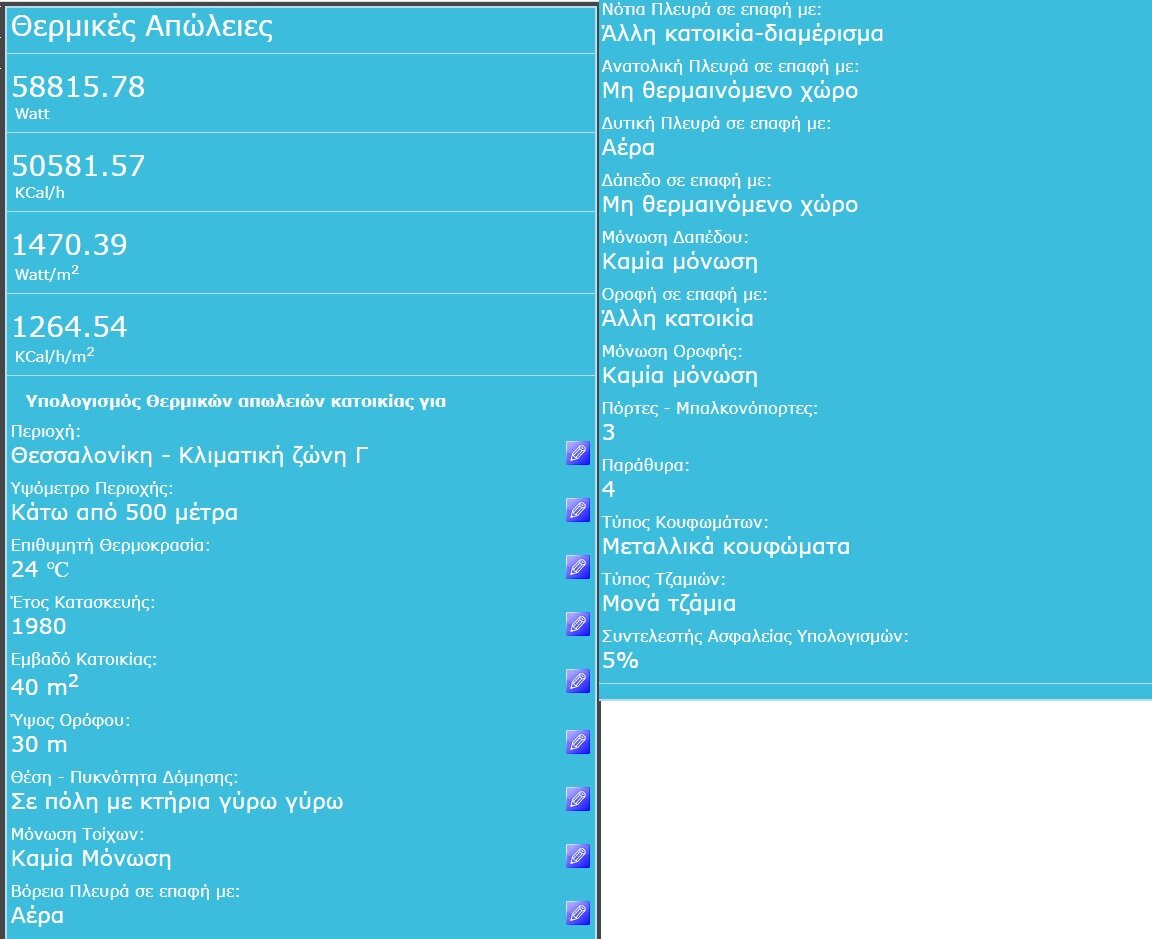Click the 40 m² area value
1152x939 pixels.
tap(44, 685)
